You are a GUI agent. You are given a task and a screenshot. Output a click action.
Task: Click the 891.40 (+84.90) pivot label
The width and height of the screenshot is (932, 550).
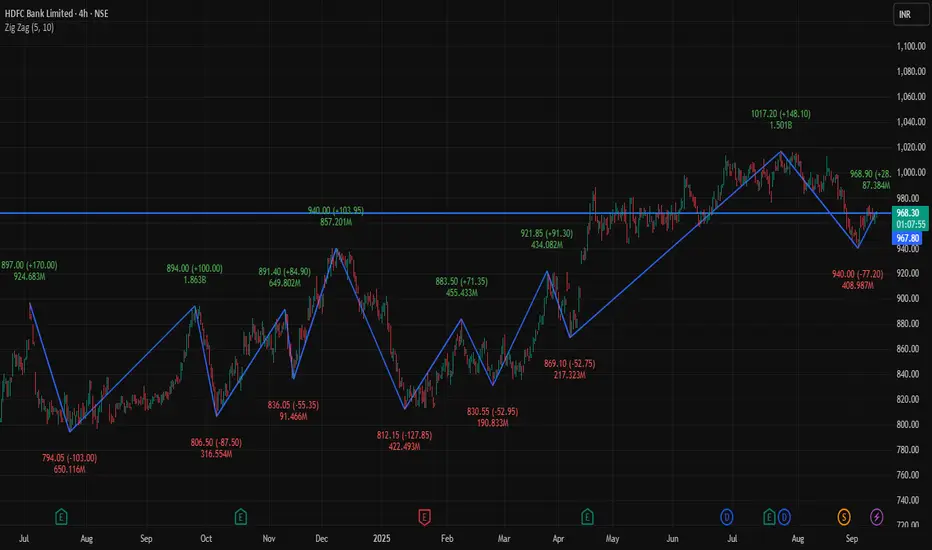[284, 272]
